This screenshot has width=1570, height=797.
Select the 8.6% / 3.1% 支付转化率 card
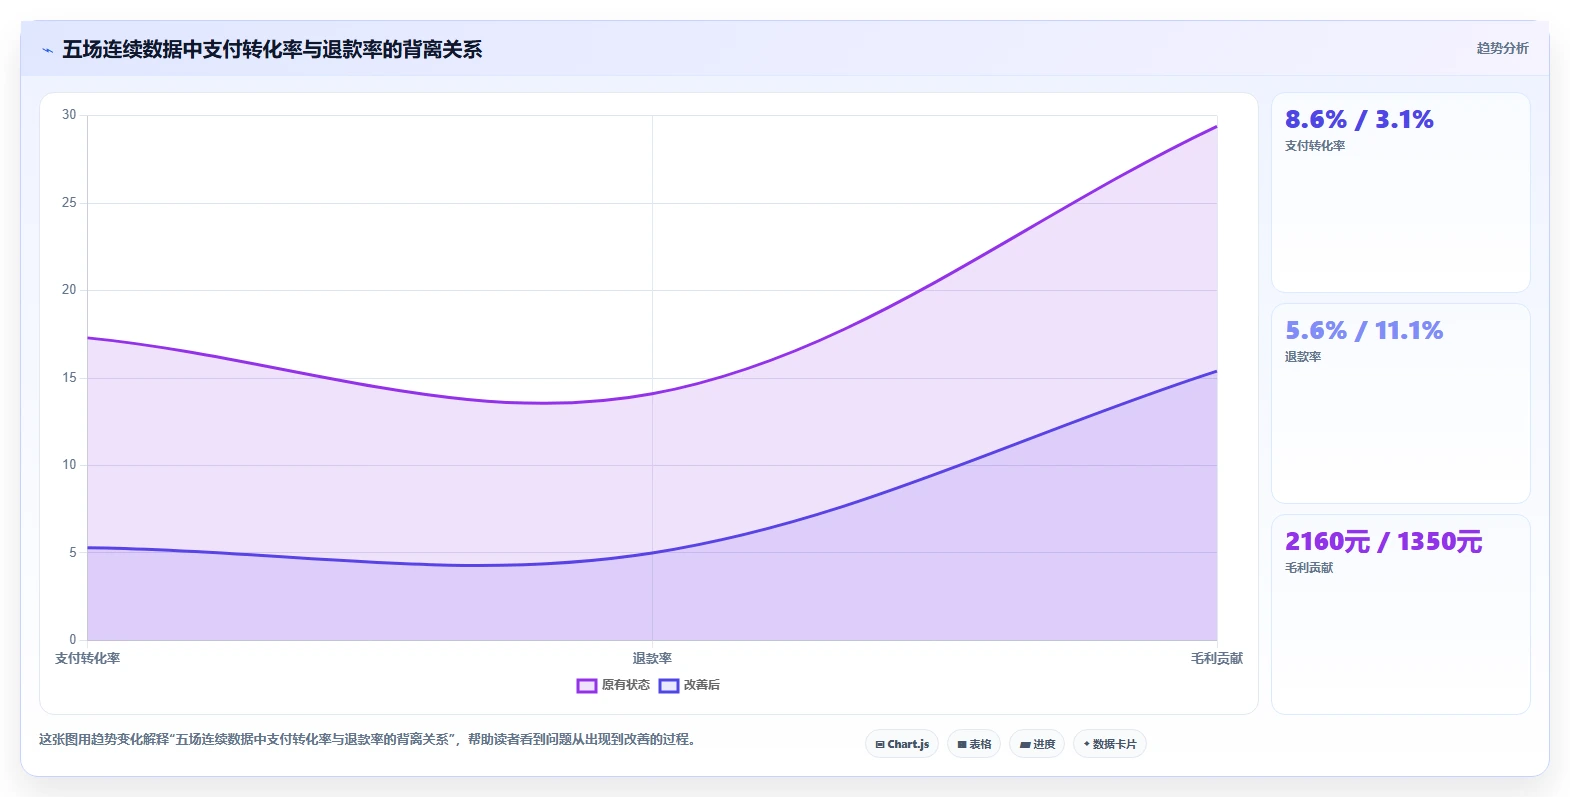coord(1400,193)
